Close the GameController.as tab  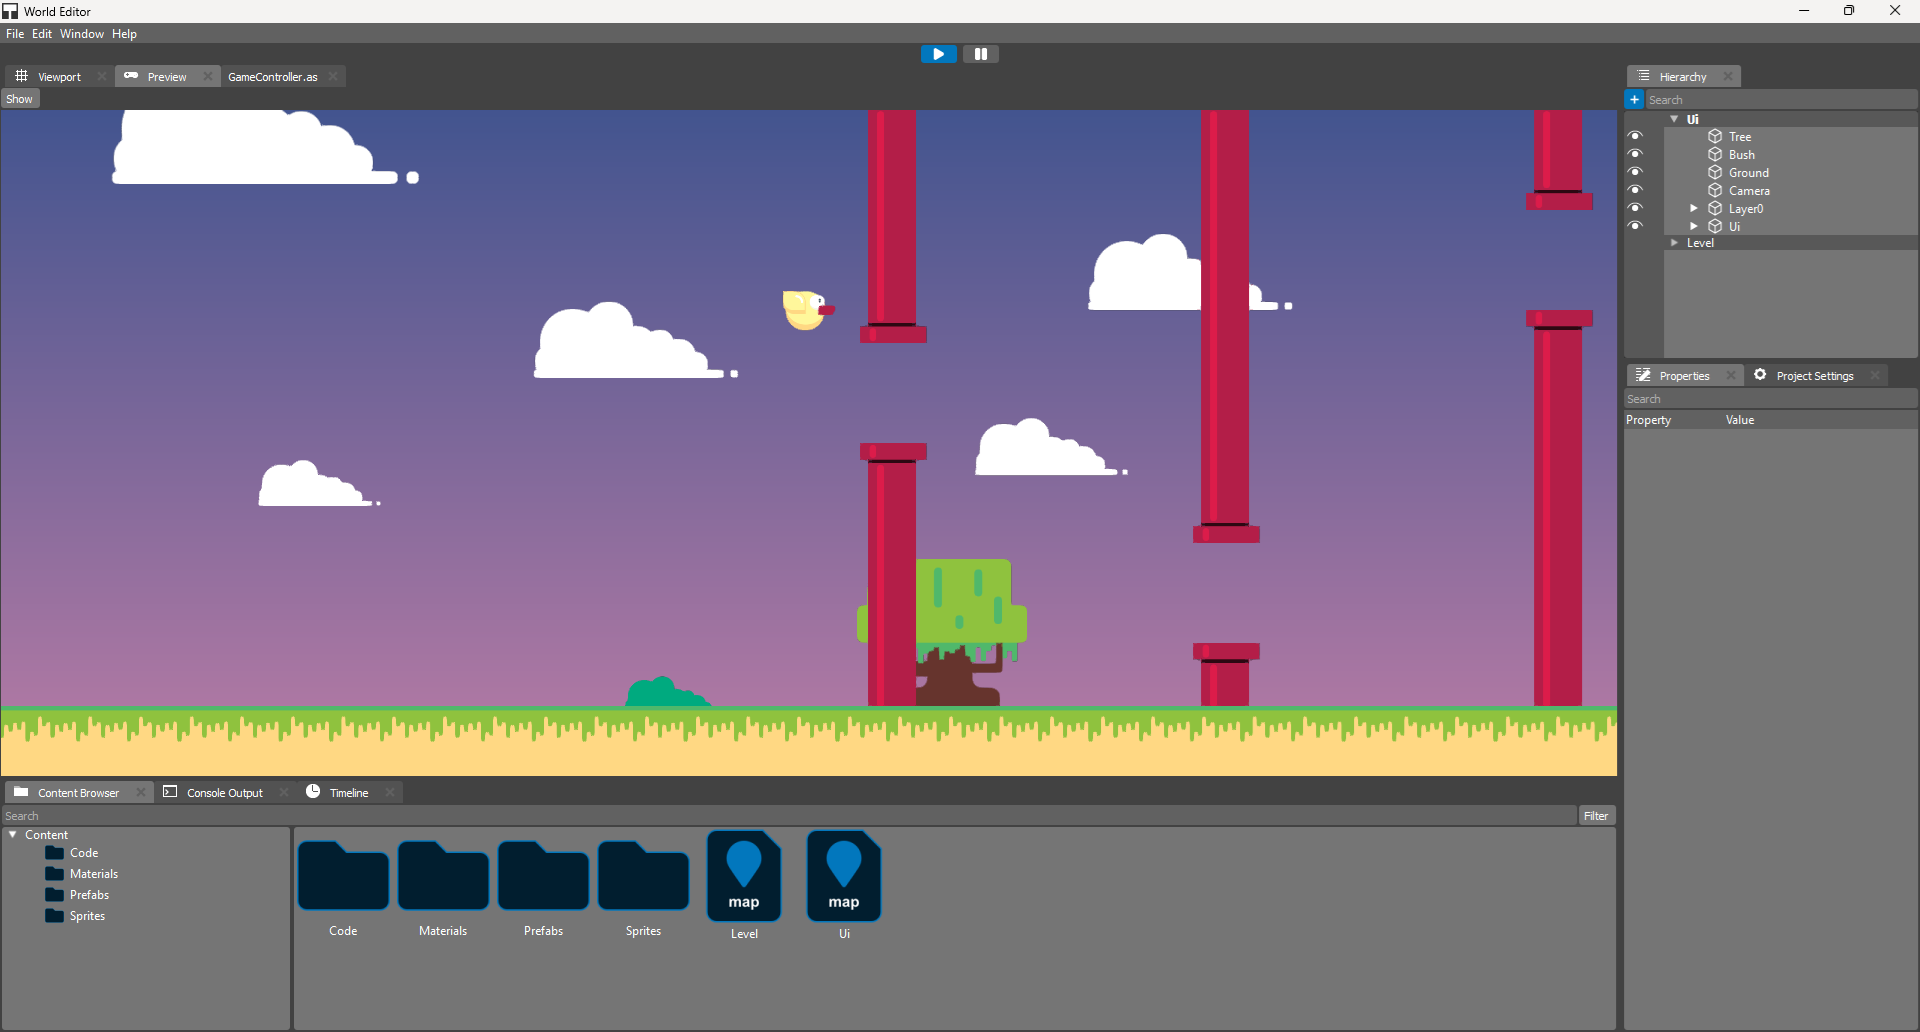click(333, 76)
